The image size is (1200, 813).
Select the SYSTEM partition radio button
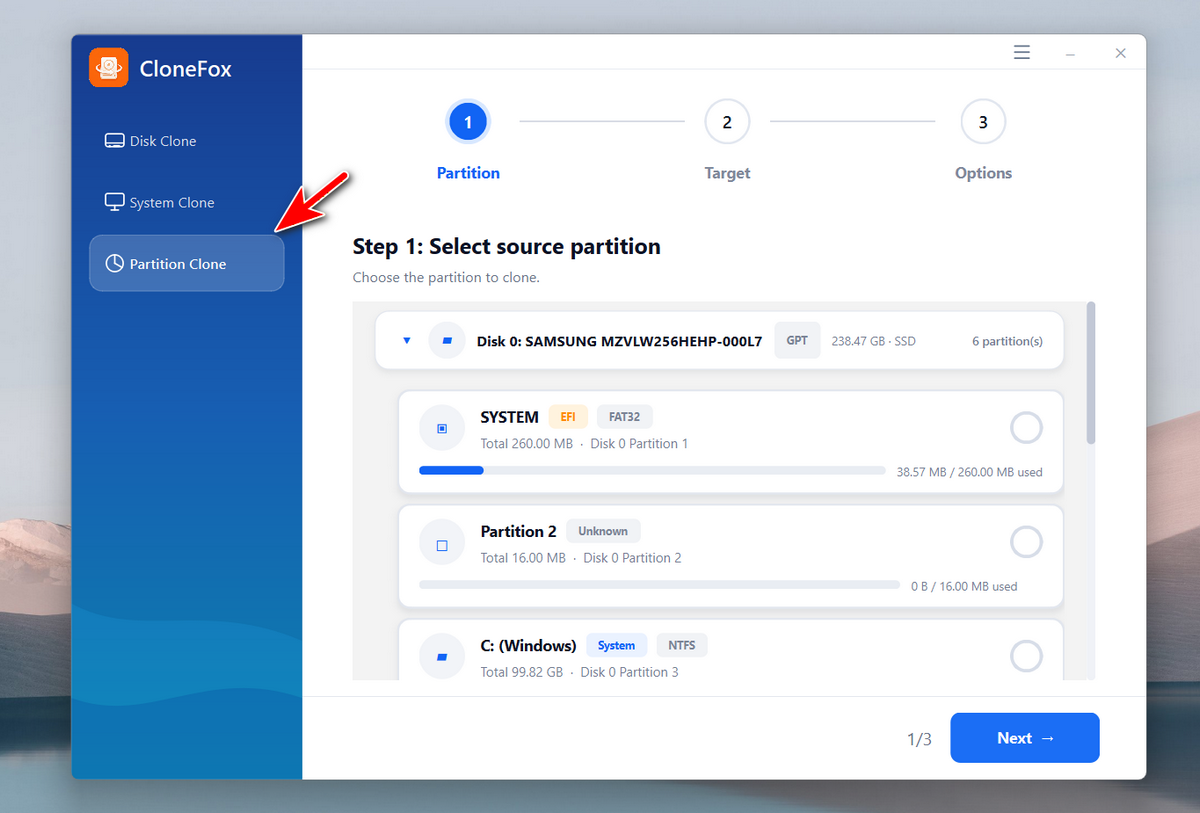pyautogui.click(x=1026, y=428)
